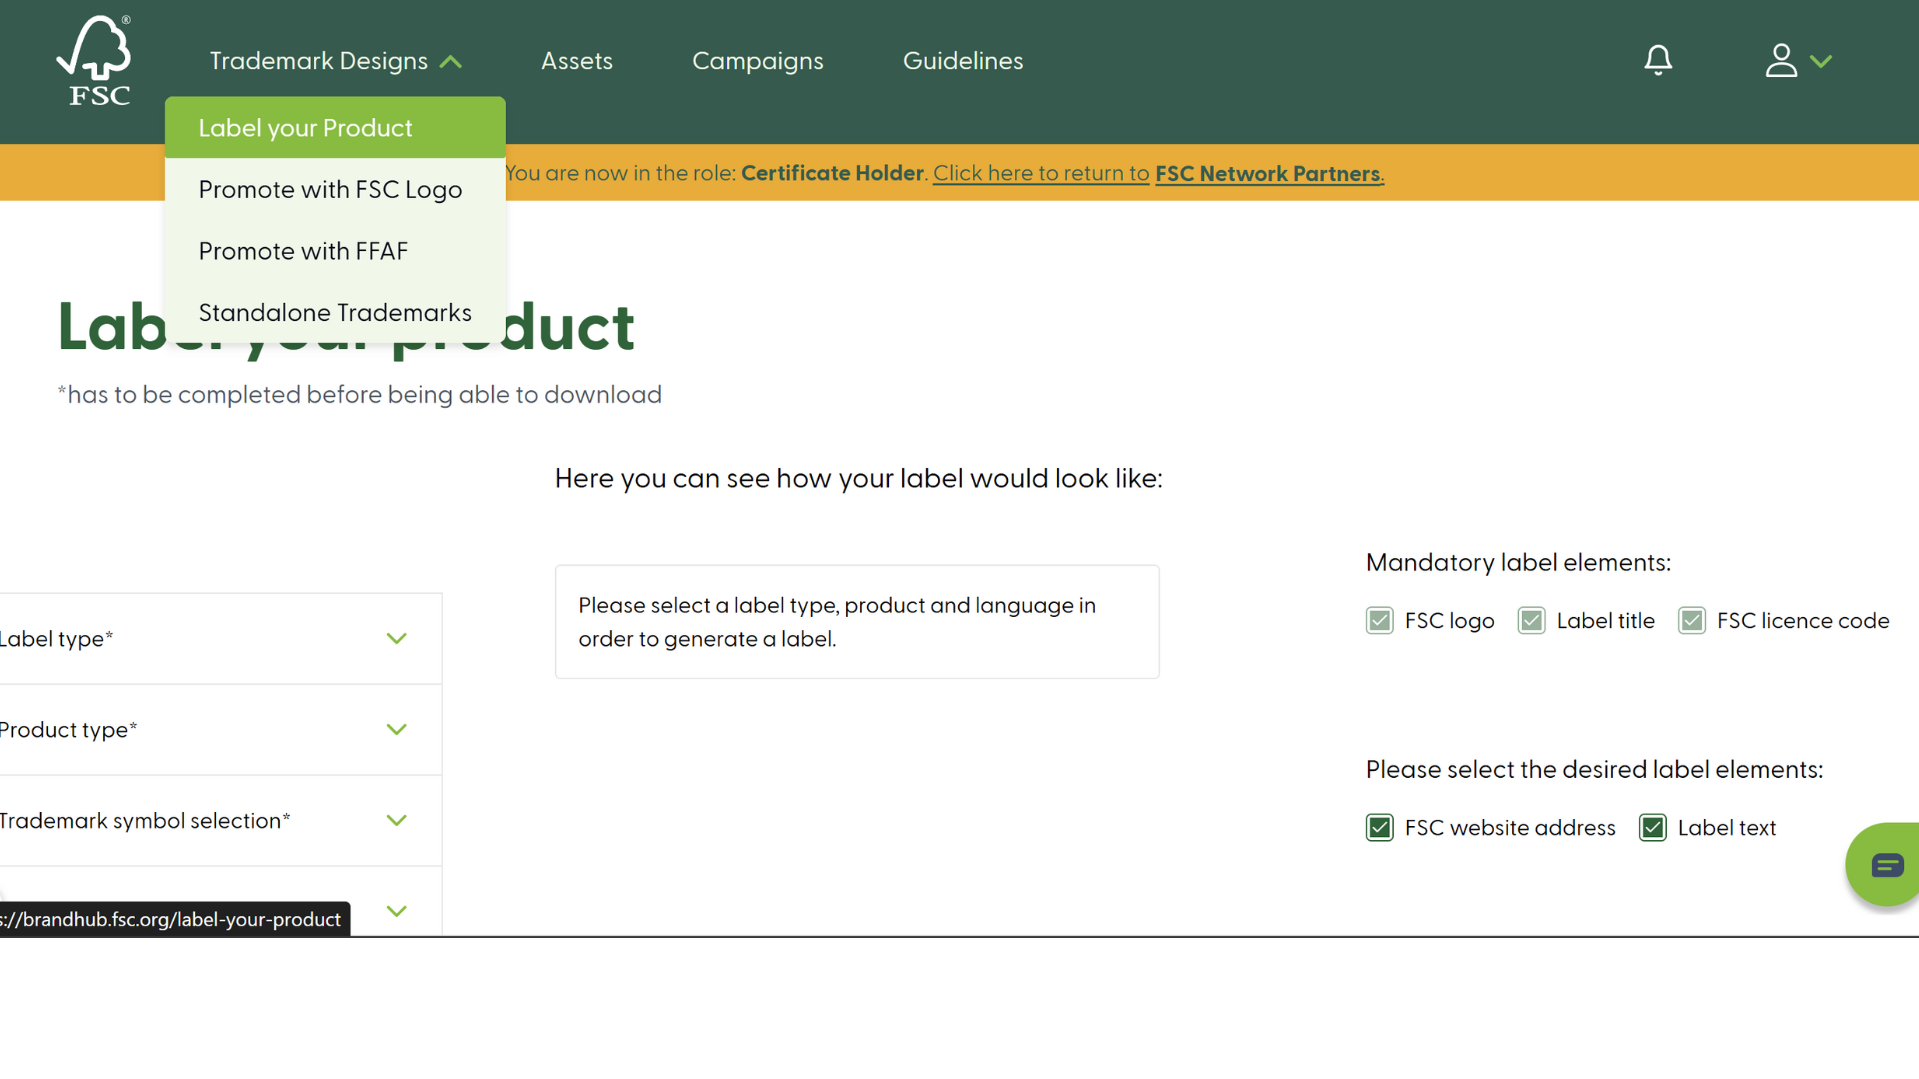Open Trademark symbol selection dropdown
Viewport: 1919px width, 1079px height.
397,821
